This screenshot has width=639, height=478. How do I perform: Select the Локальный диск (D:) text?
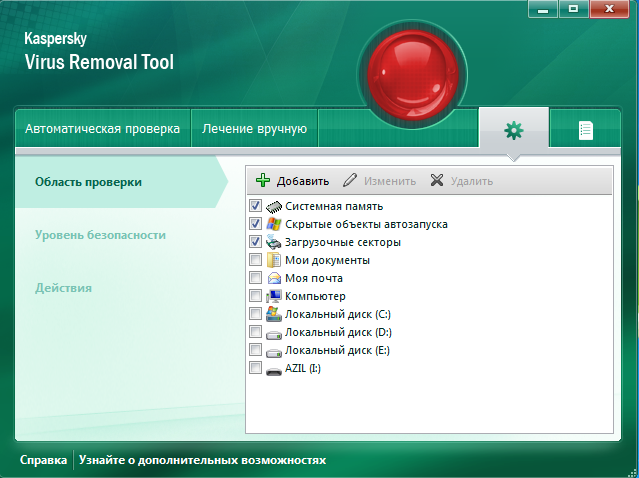[x=338, y=332]
